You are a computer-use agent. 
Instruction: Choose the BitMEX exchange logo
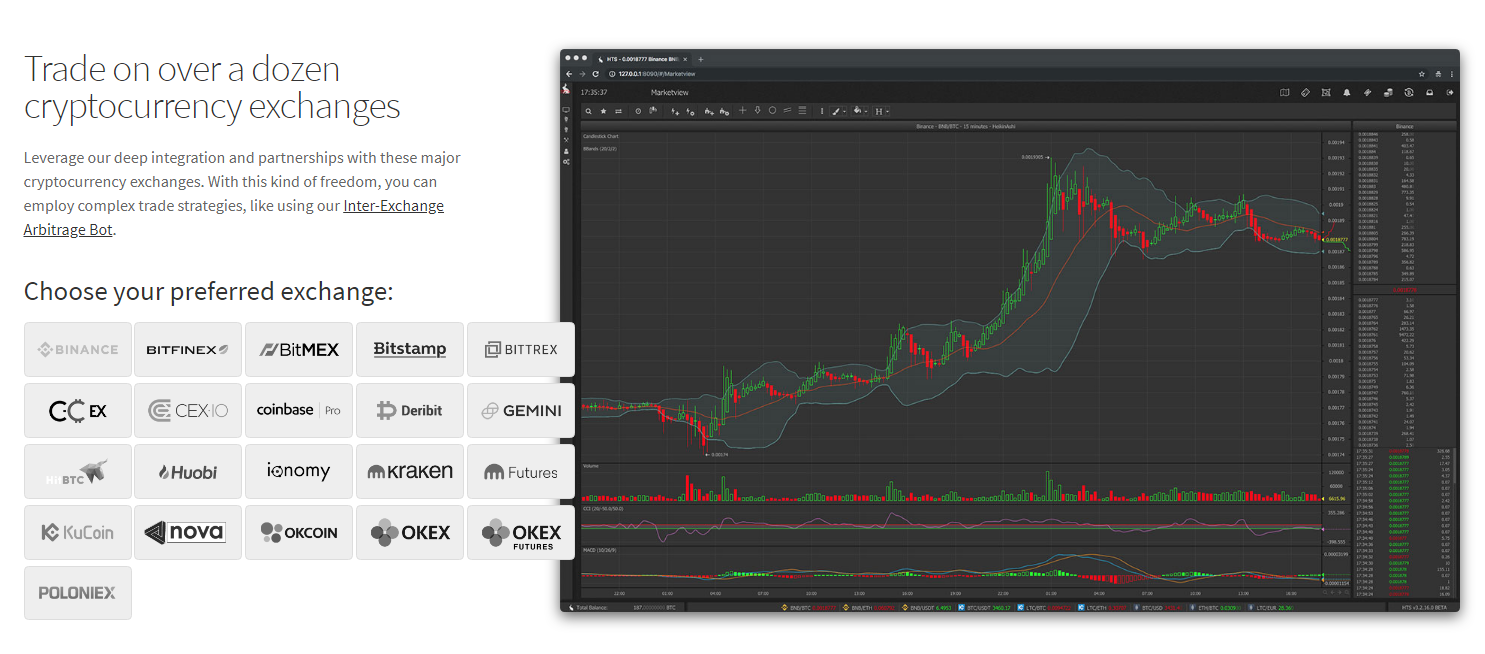299,349
